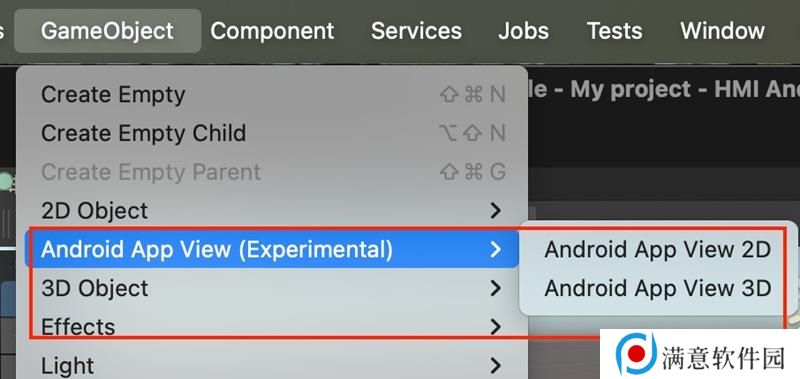Click the chevron arrow beside 2D Object
The image size is (800, 379).
tap(495, 211)
